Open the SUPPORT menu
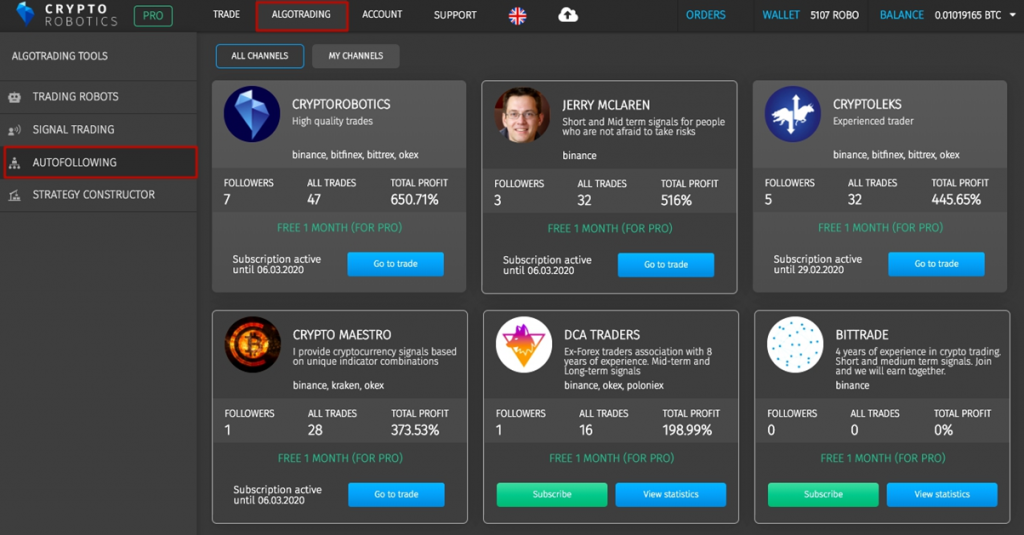Screen dimensions: 1024x535 tap(455, 15)
